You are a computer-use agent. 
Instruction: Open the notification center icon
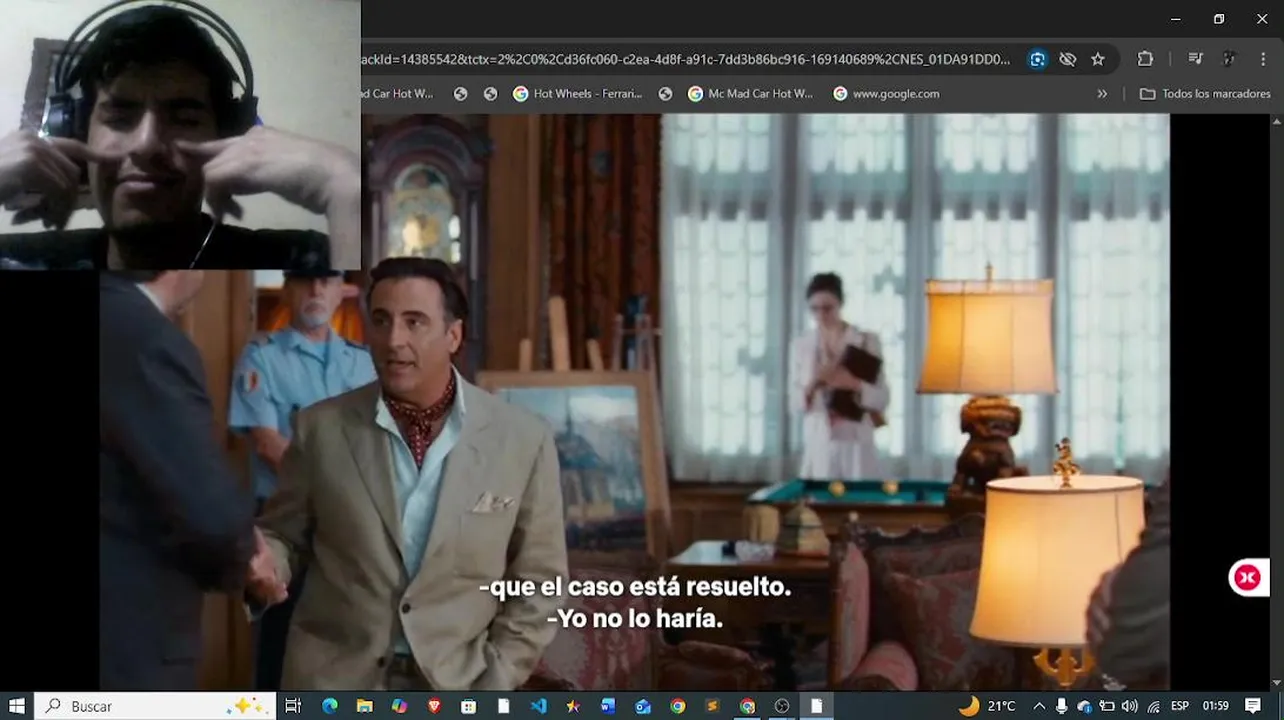[x=1252, y=706]
